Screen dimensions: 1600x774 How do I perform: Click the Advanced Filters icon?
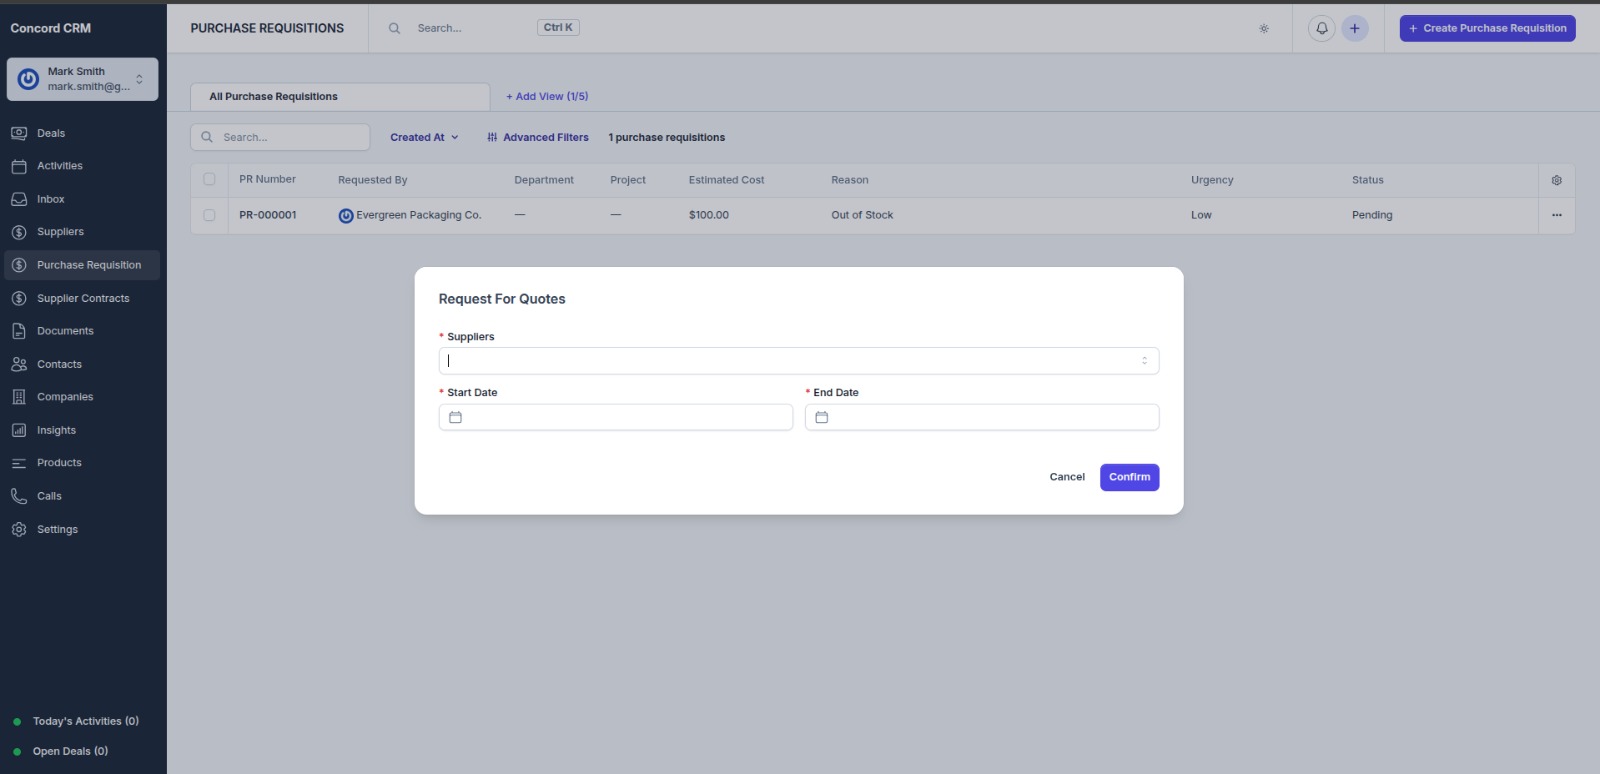pyautogui.click(x=492, y=138)
